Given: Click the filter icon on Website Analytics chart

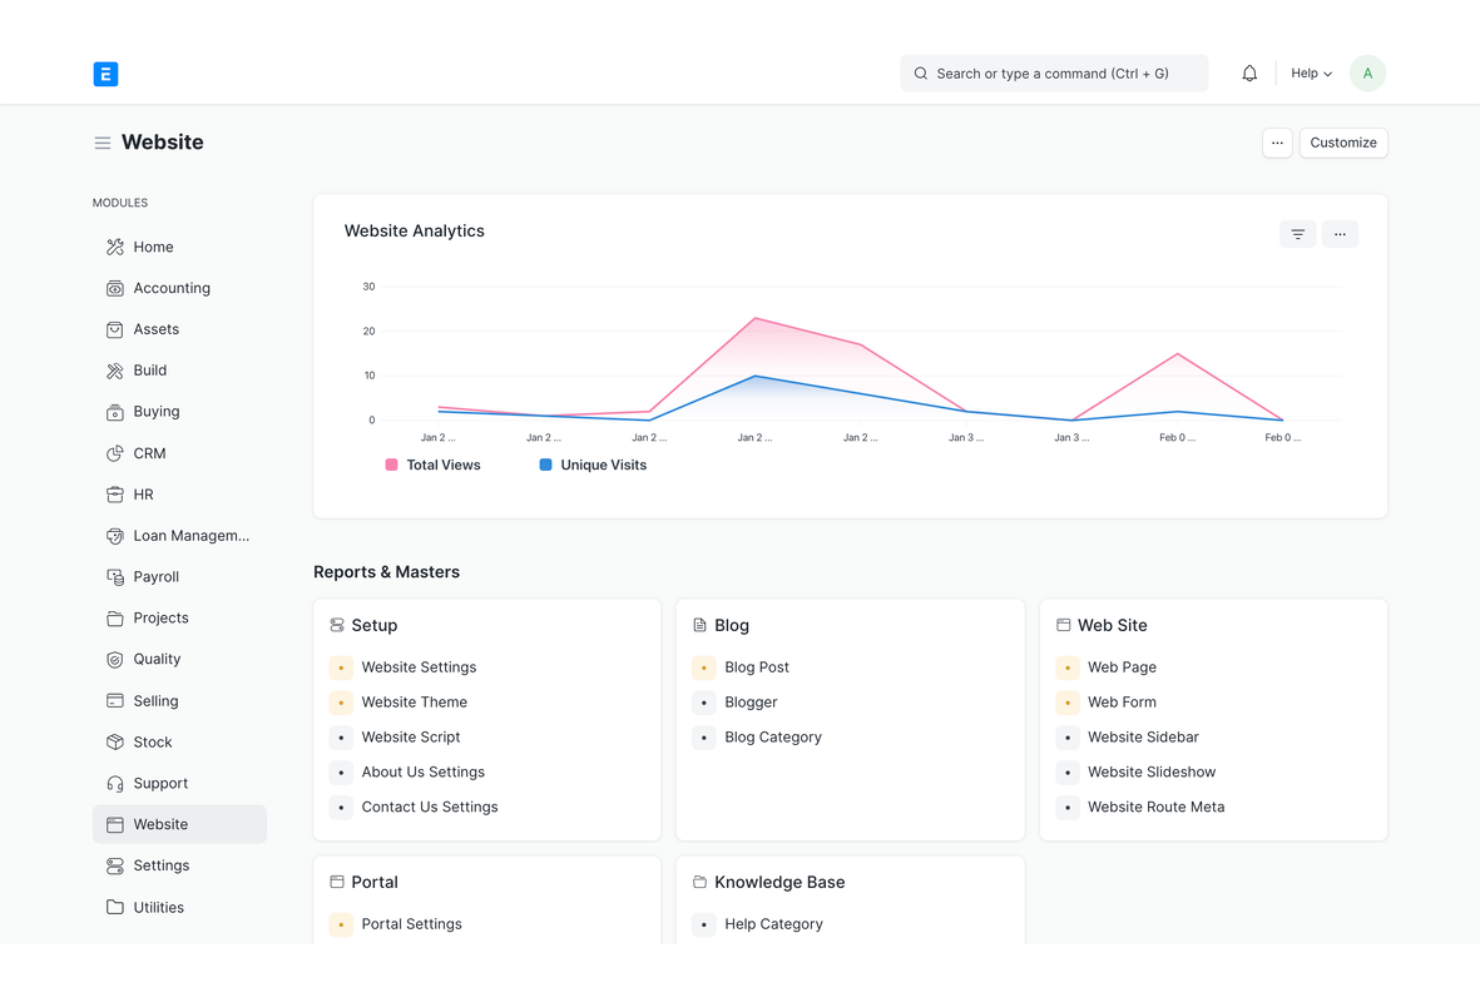Looking at the screenshot, I should coord(1297,233).
